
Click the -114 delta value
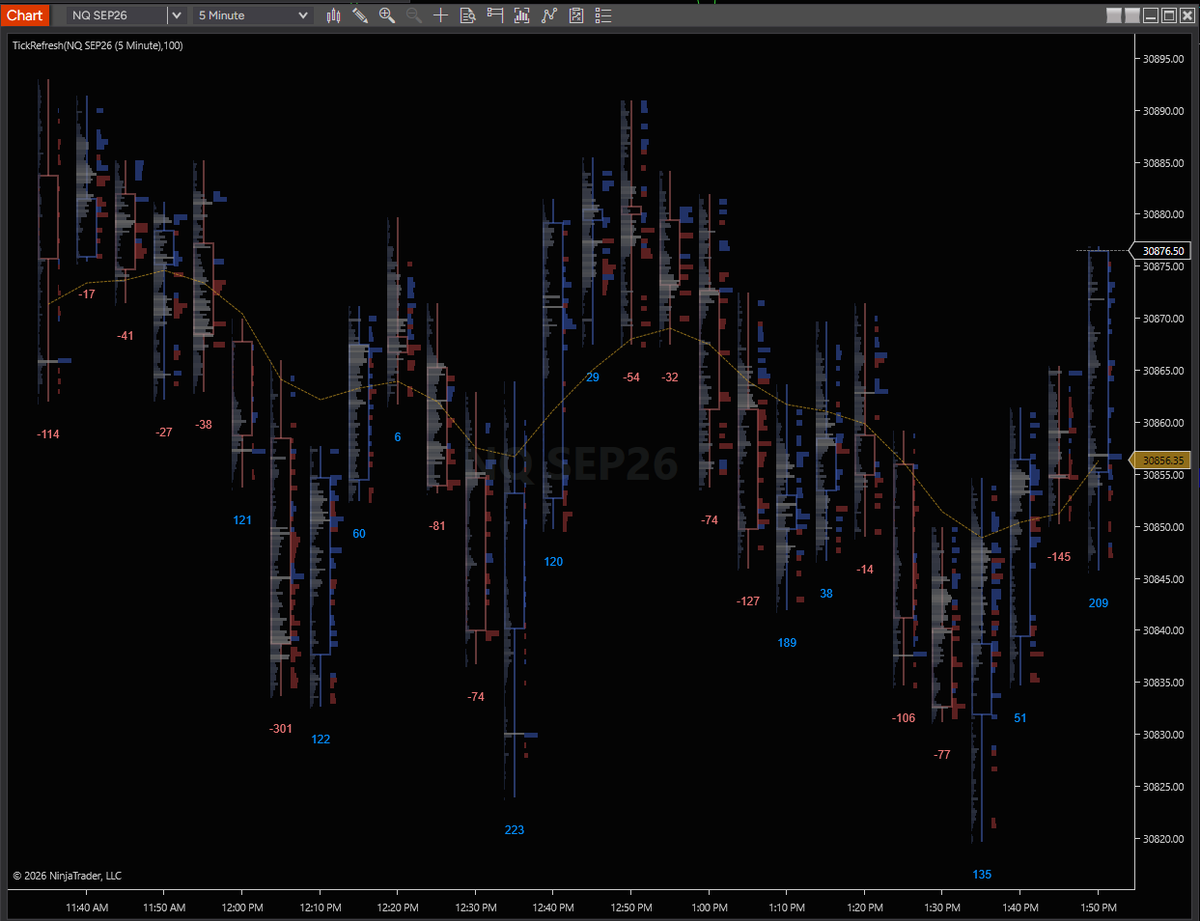(47, 434)
